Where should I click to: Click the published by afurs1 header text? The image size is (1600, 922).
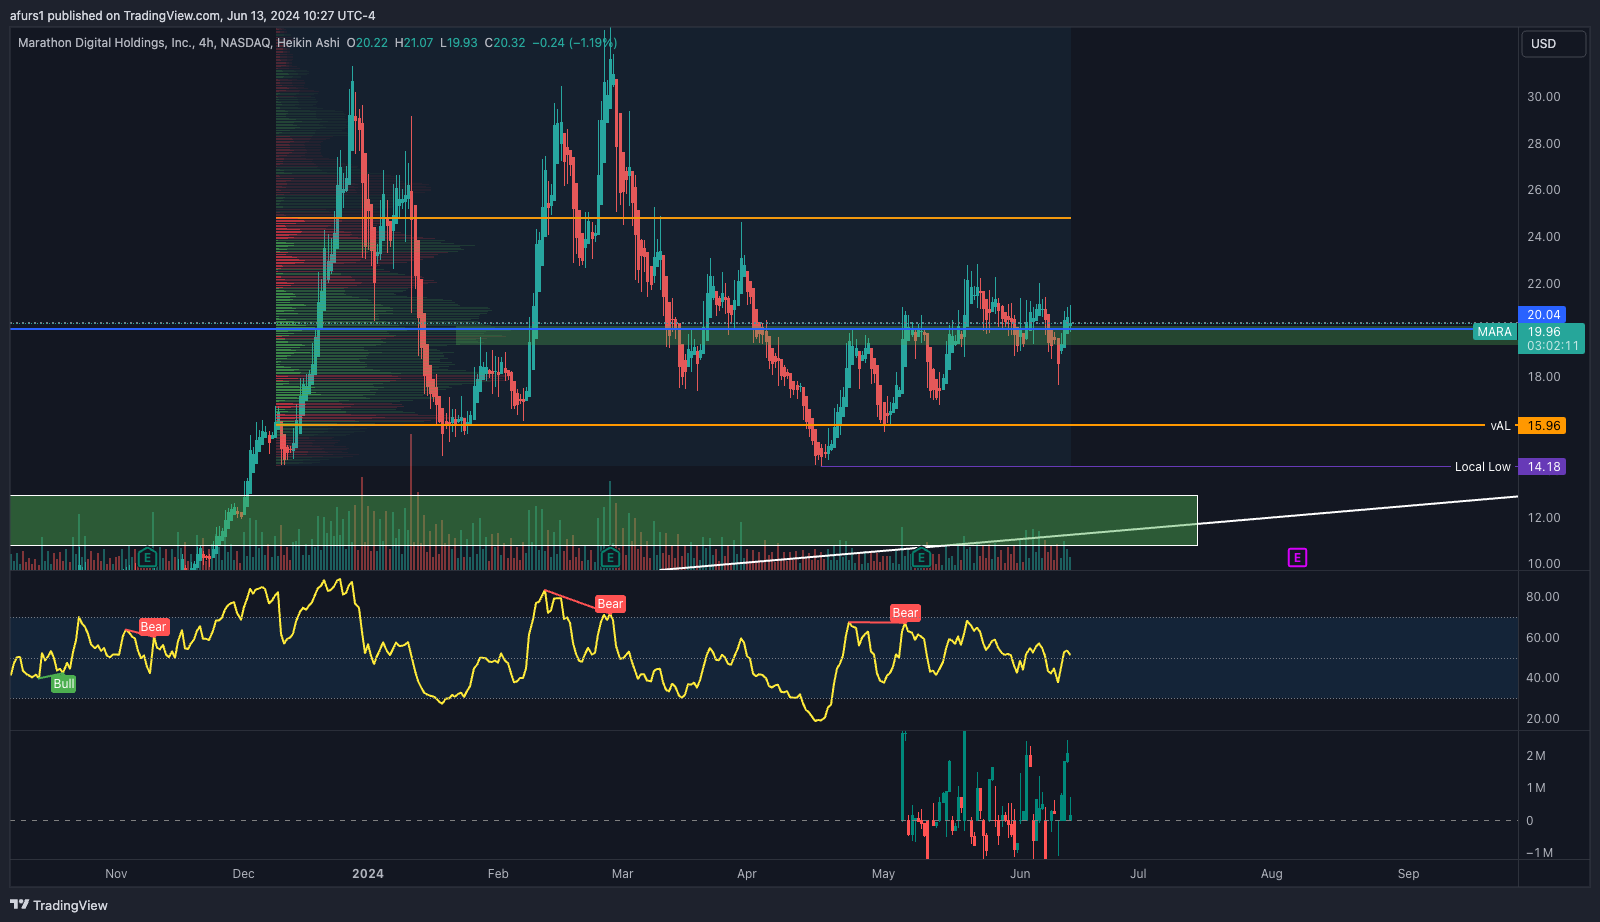click(x=193, y=16)
